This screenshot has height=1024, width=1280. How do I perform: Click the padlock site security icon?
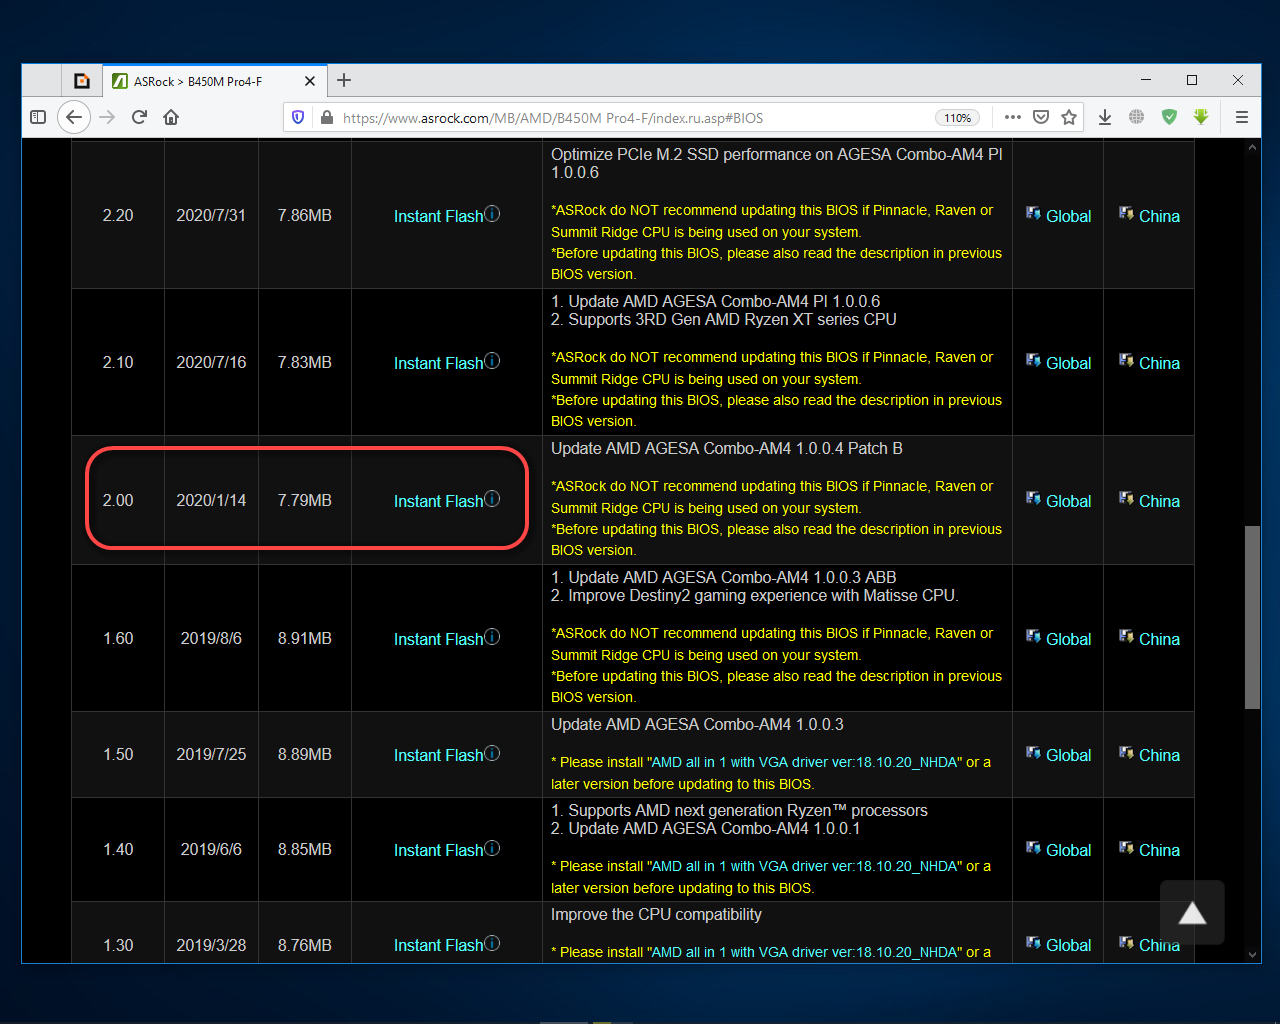click(x=326, y=117)
